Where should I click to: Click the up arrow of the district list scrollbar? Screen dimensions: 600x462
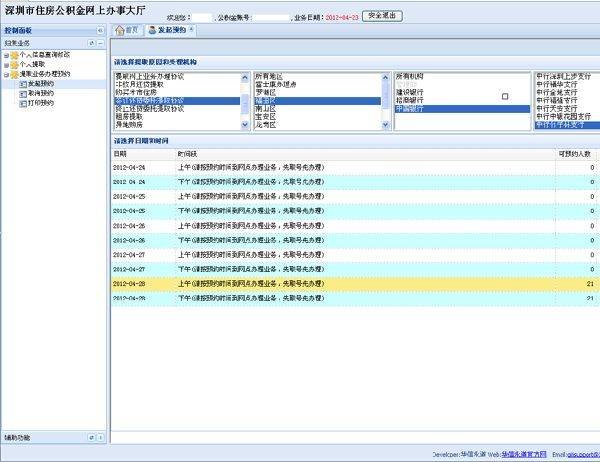[x=385, y=78]
